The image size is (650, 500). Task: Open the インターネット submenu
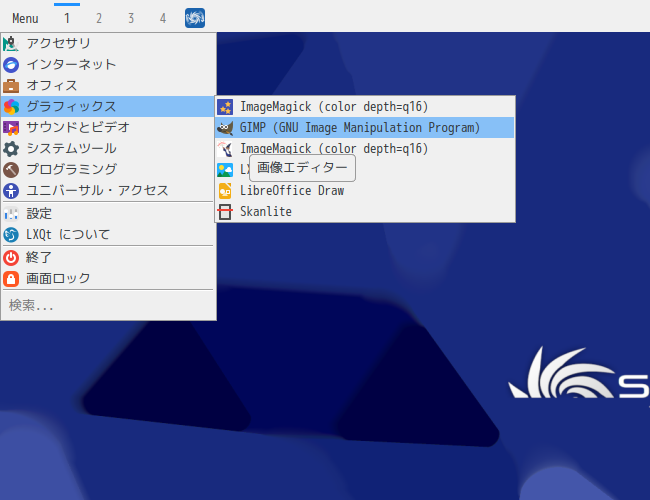point(108,65)
